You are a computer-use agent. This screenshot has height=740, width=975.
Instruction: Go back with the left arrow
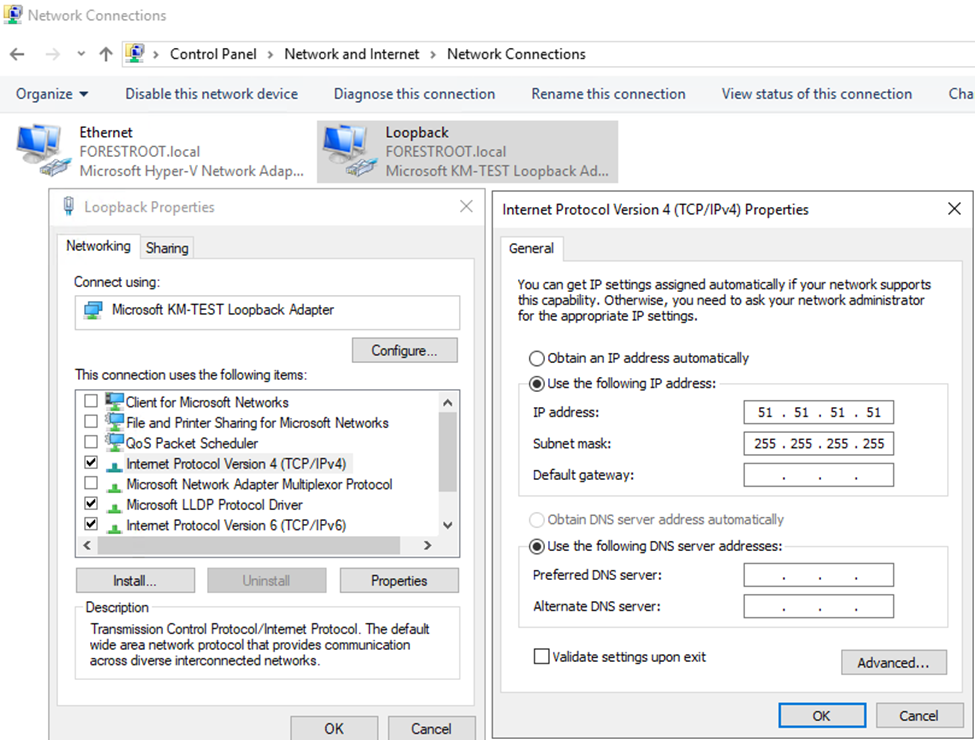coord(17,54)
